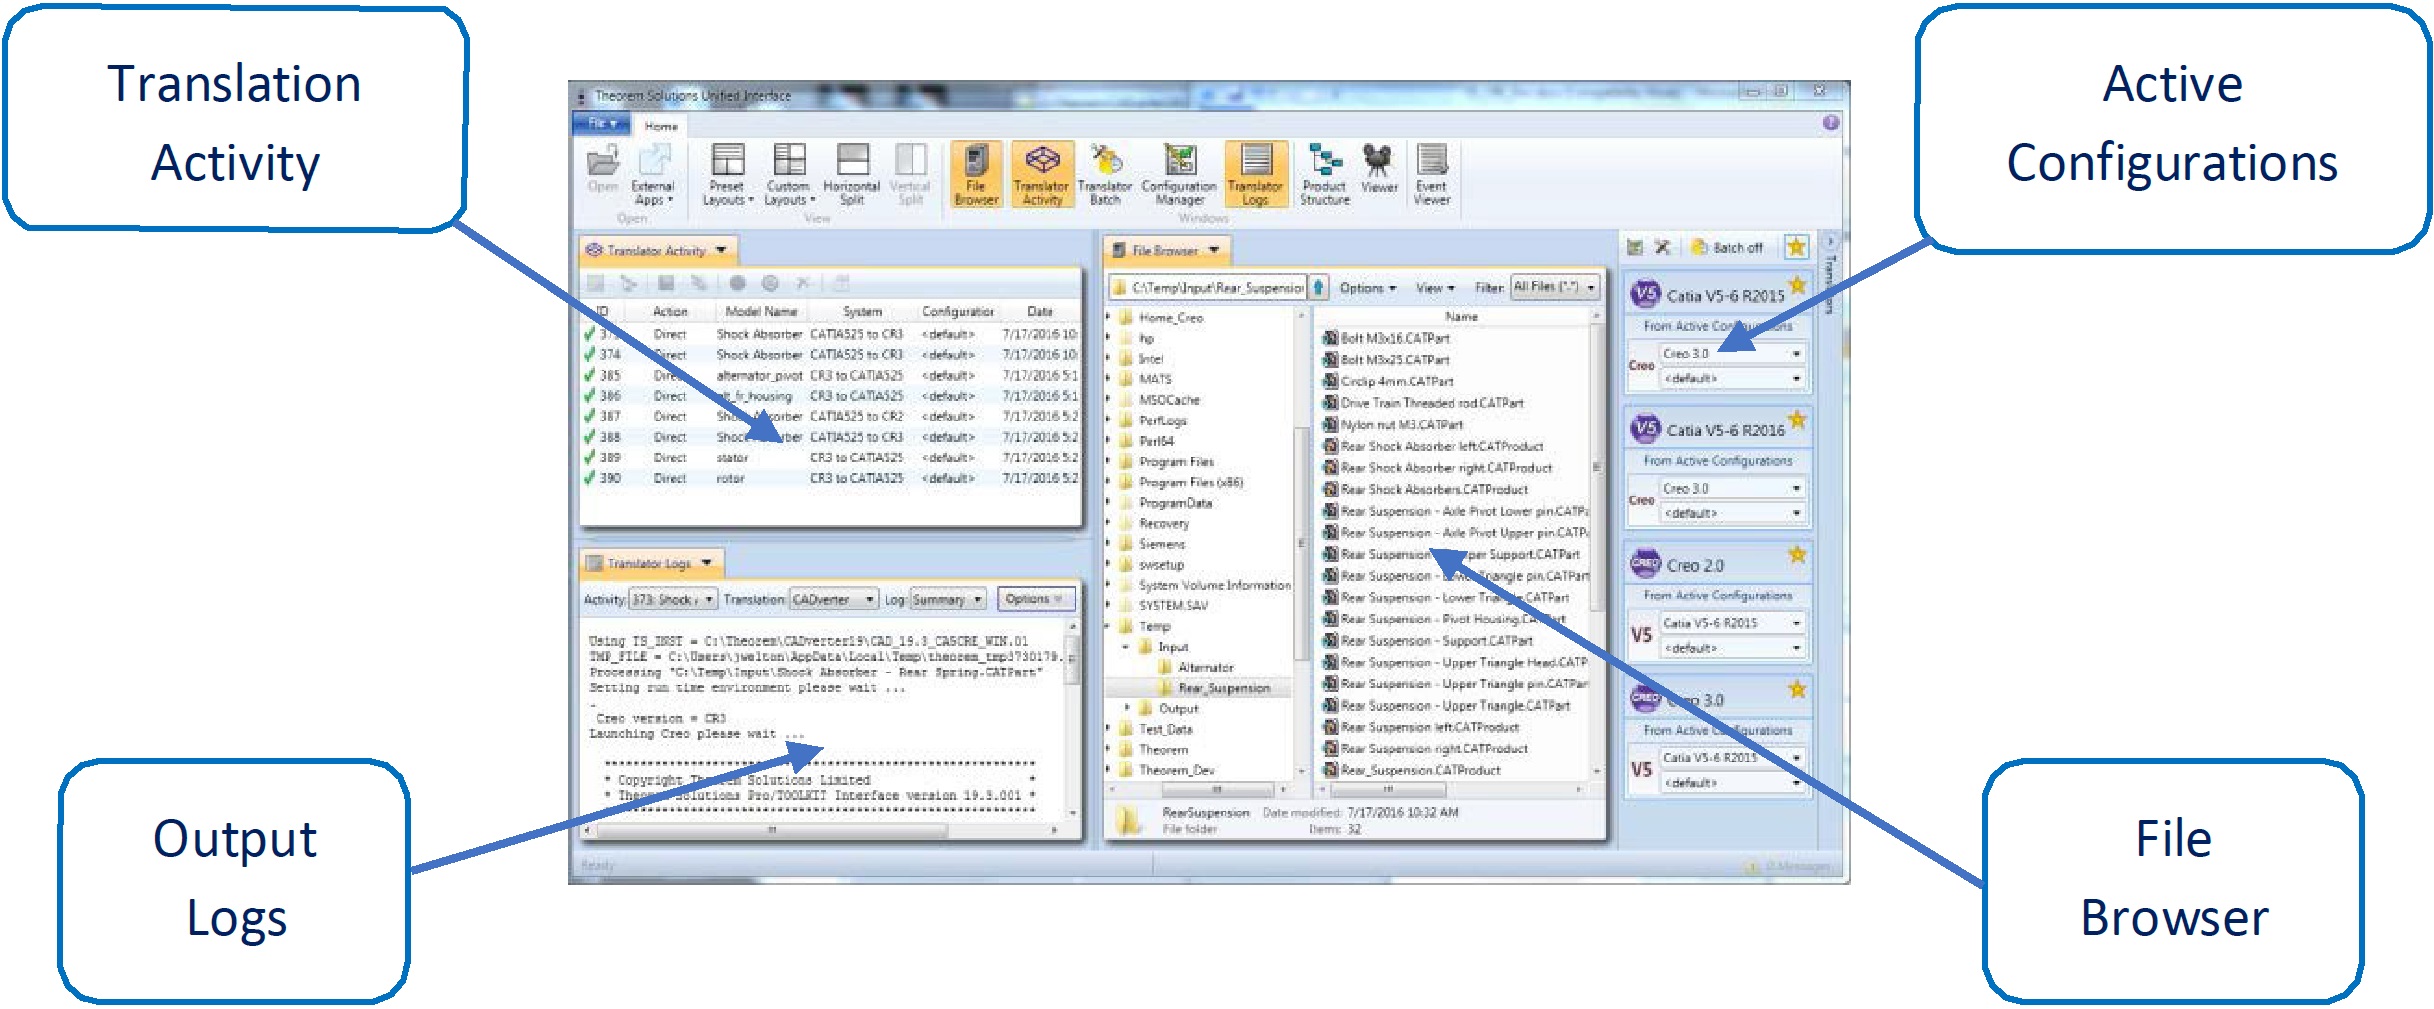
Task: Sort activity list by the Date column
Action: point(1040,311)
